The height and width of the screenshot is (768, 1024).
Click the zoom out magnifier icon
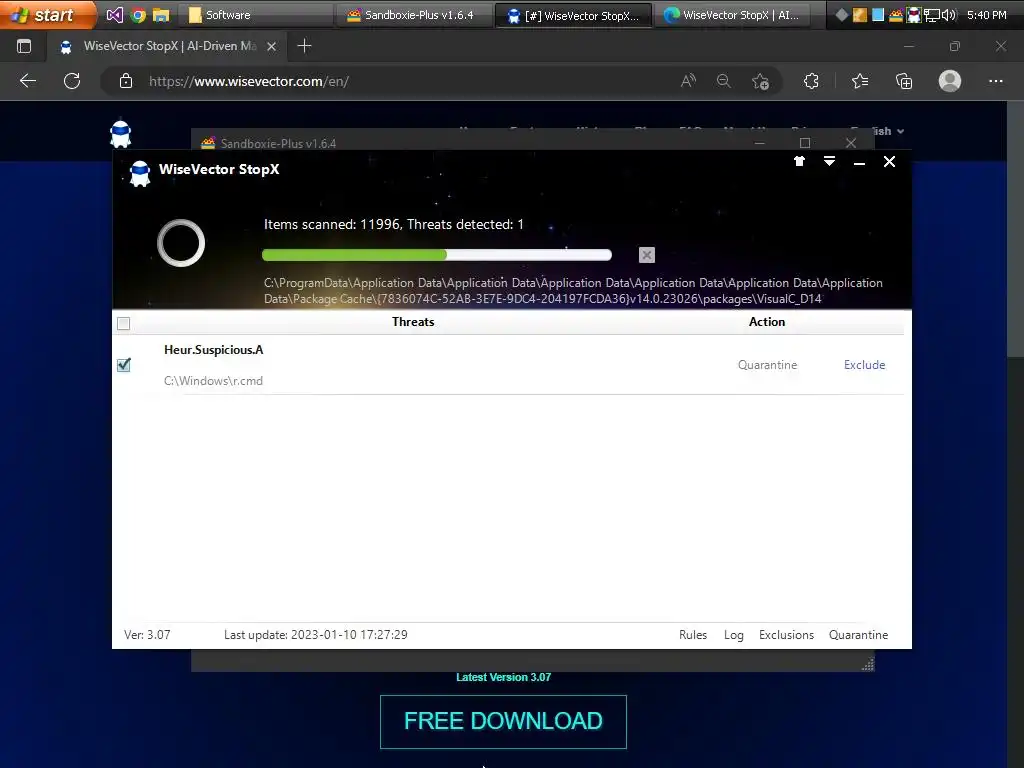(724, 81)
